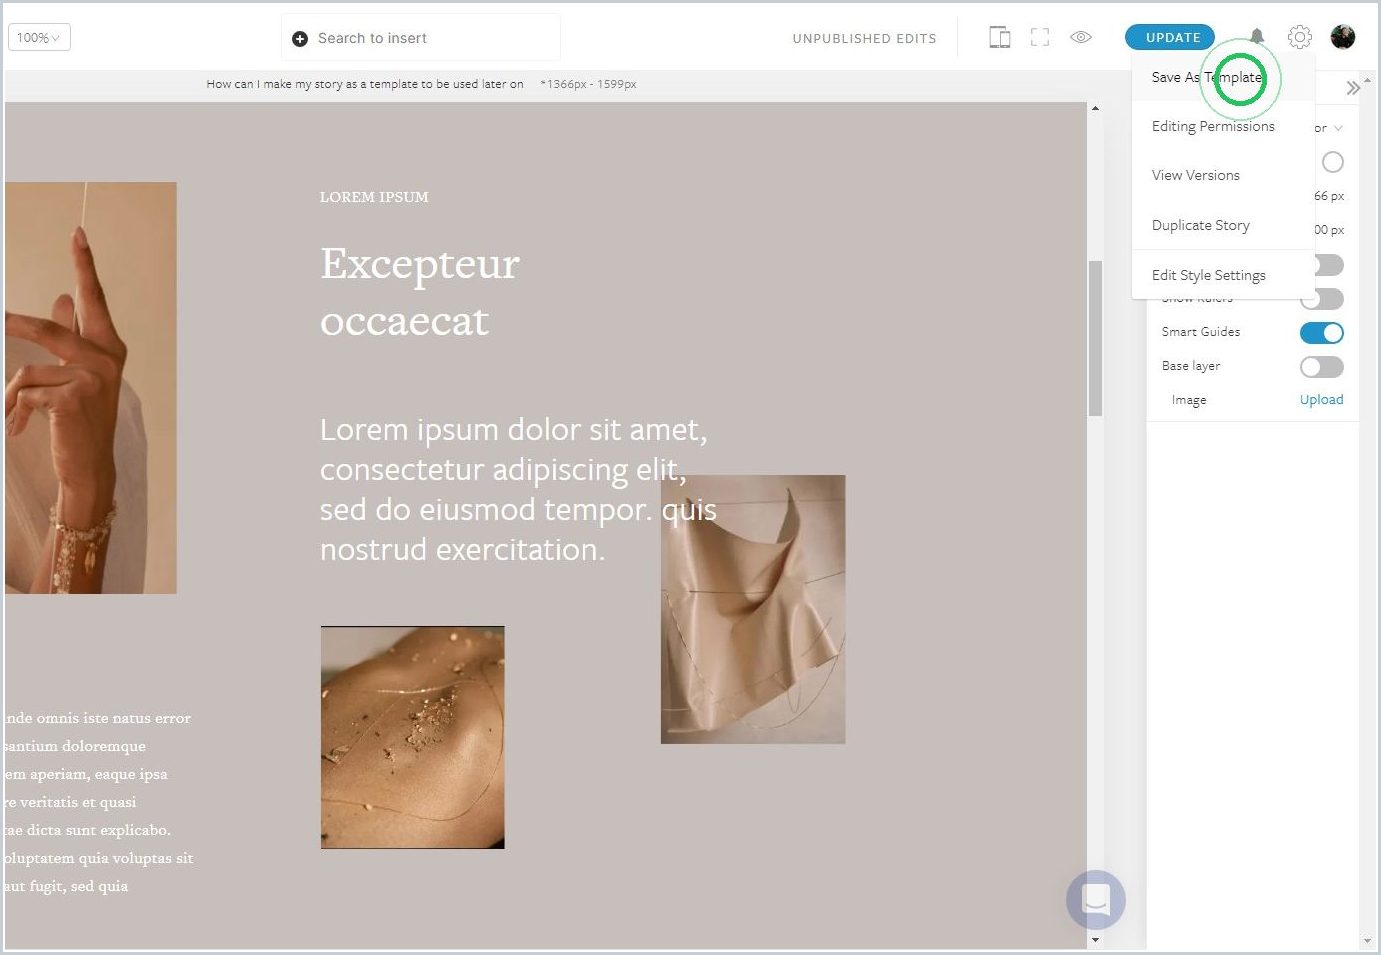The image size is (1381, 955).
Task: Select the silk fabric image
Action: pyautogui.click(x=753, y=609)
